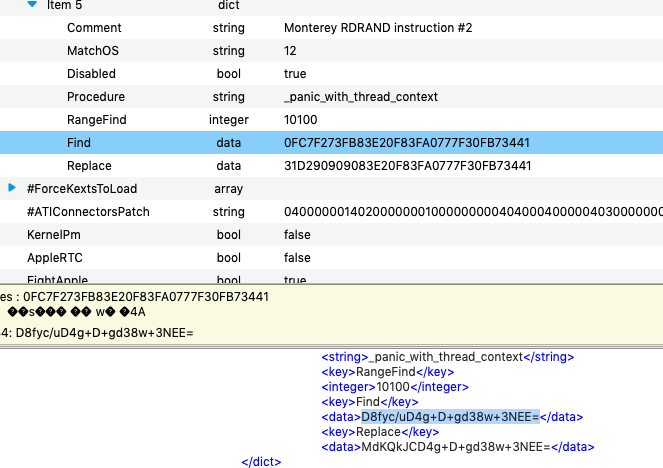Screen dimensions: 663x468
Task: Collapse the Item 5 dict row
Action: (32, 4)
